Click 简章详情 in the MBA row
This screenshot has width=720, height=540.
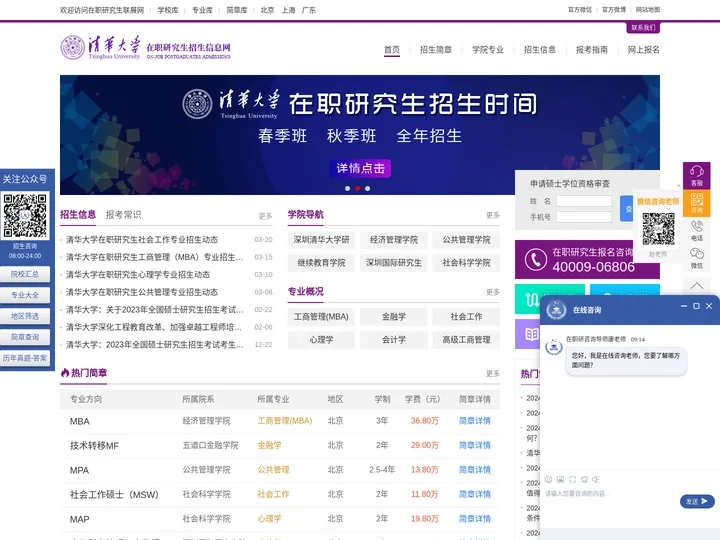coord(475,421)
